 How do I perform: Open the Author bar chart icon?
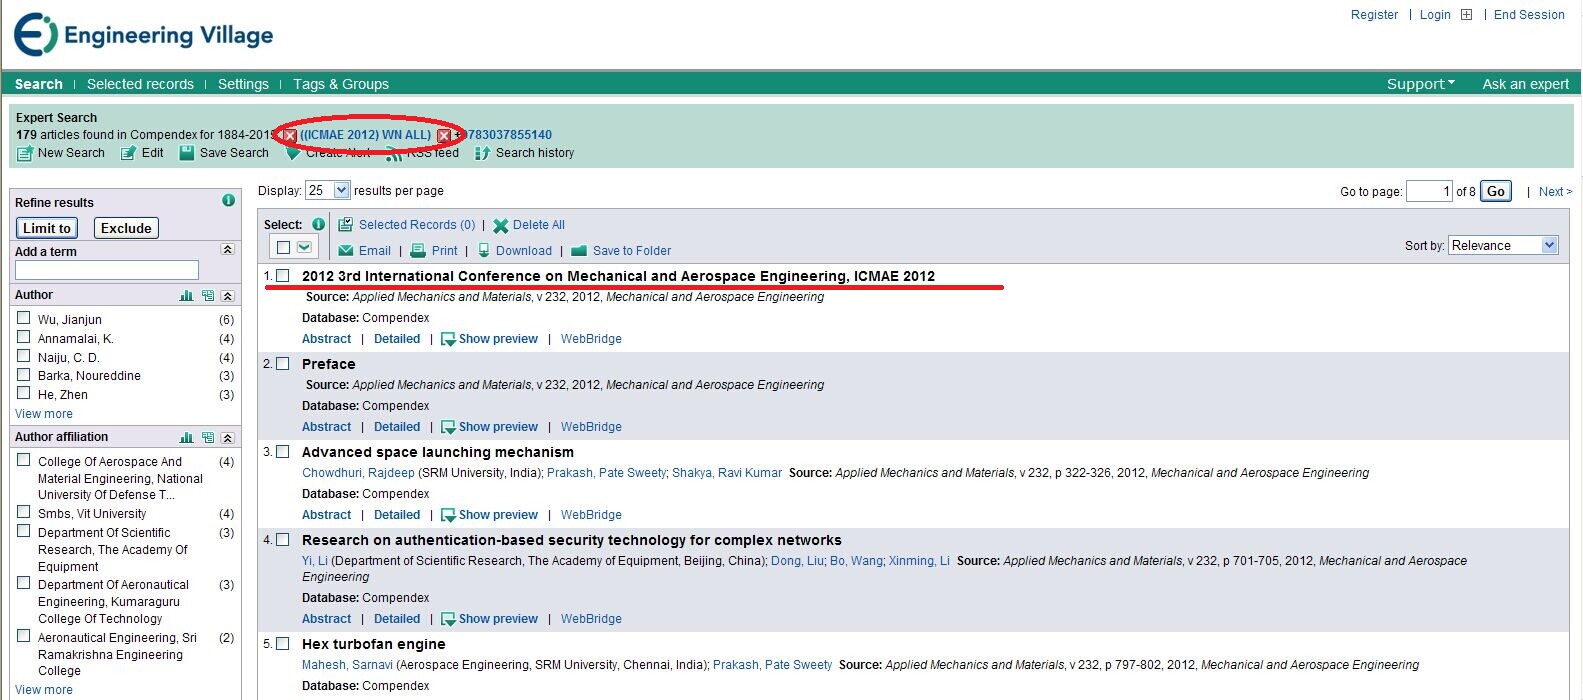click(186, 296)
